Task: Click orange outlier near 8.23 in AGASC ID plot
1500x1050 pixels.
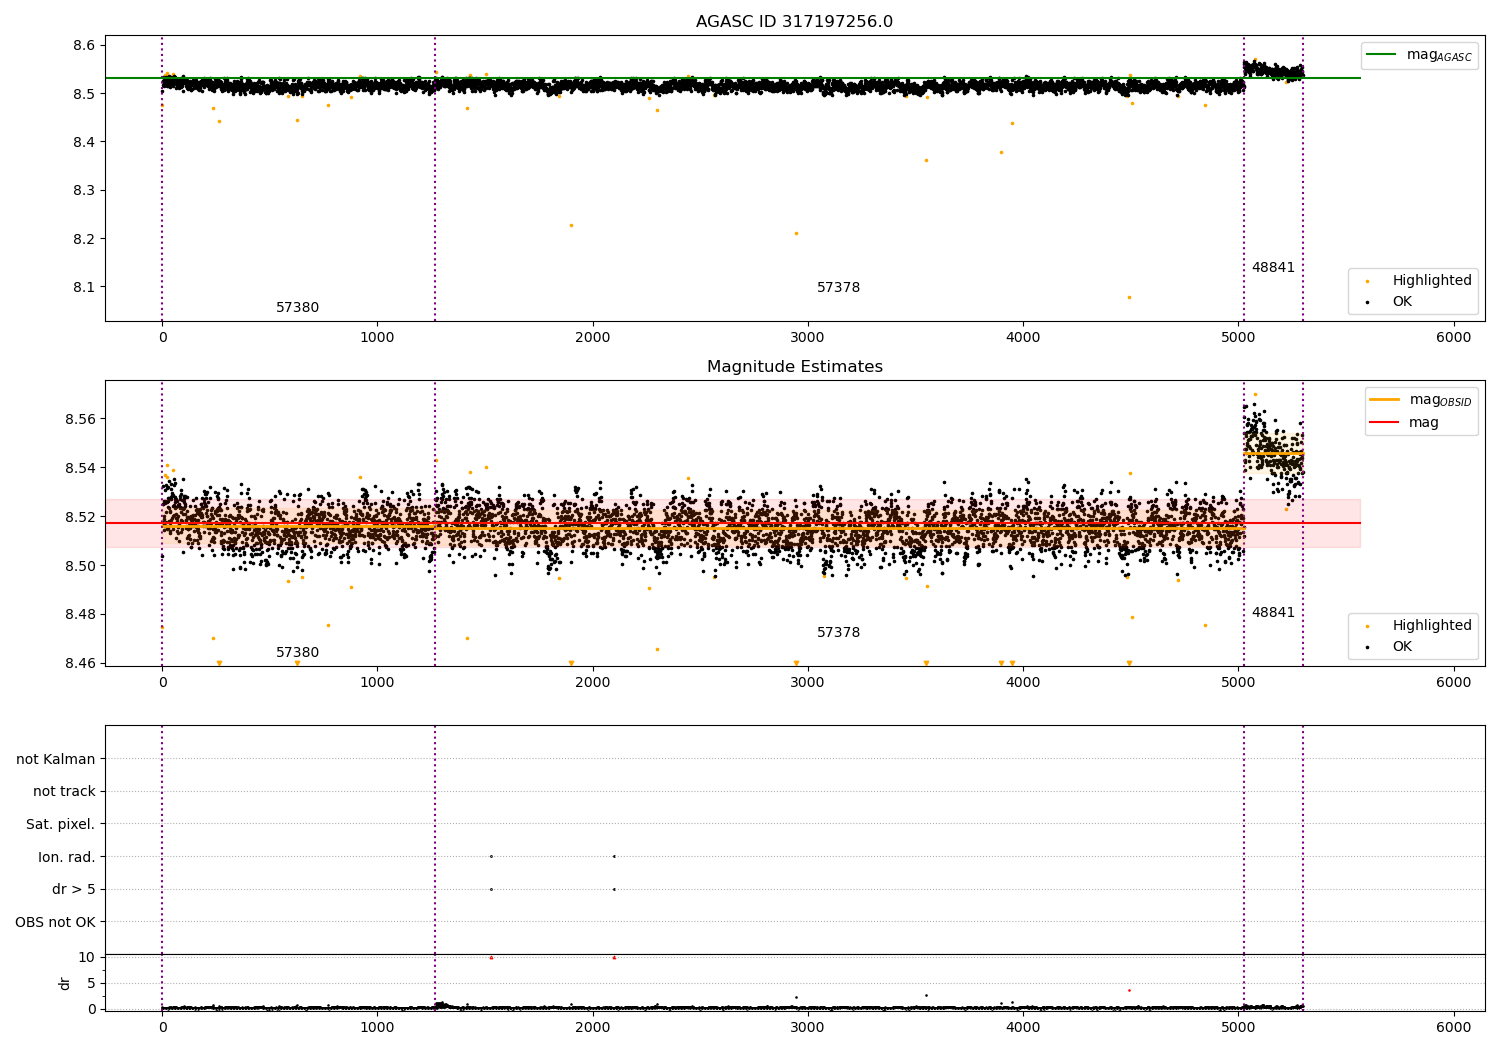Action: tap(571, 225)
